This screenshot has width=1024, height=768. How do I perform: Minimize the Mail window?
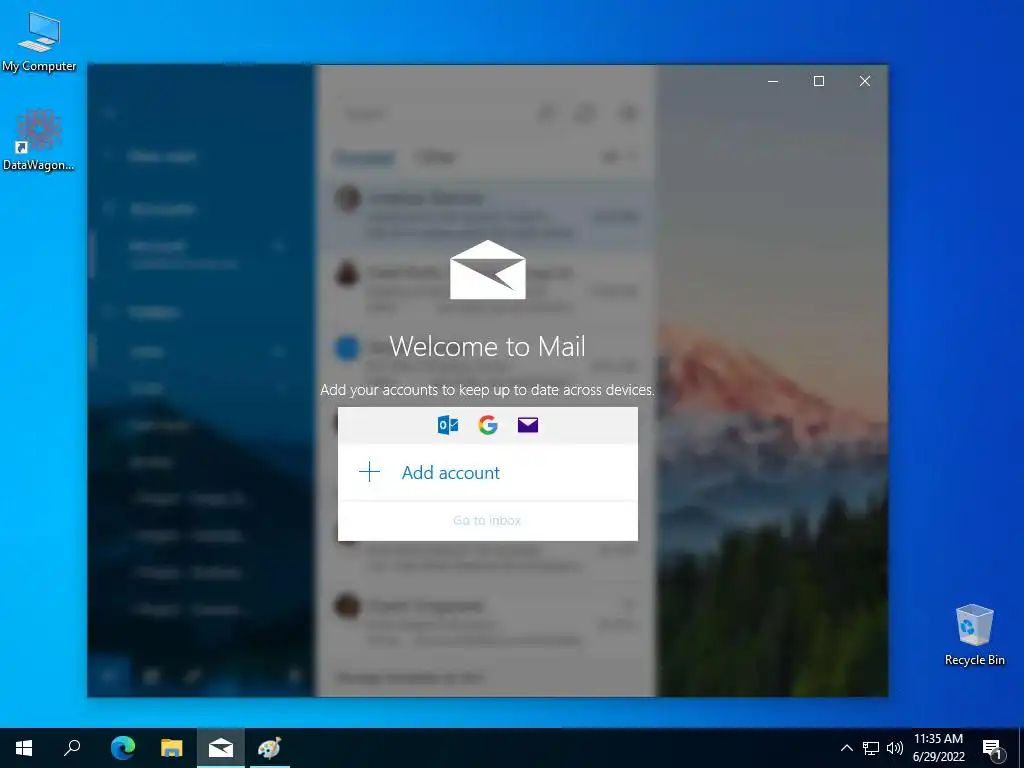click(x=773, y=81)
